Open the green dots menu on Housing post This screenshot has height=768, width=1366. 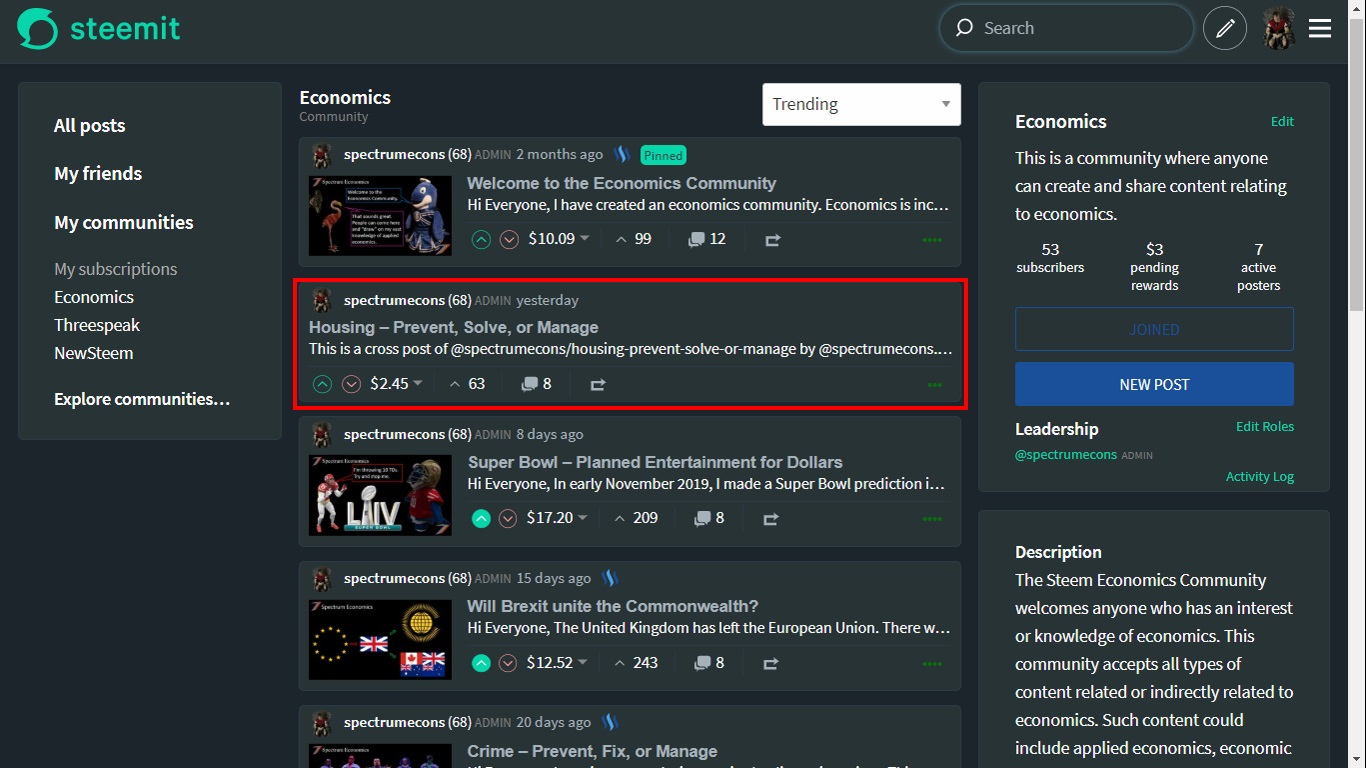(935, 384)
